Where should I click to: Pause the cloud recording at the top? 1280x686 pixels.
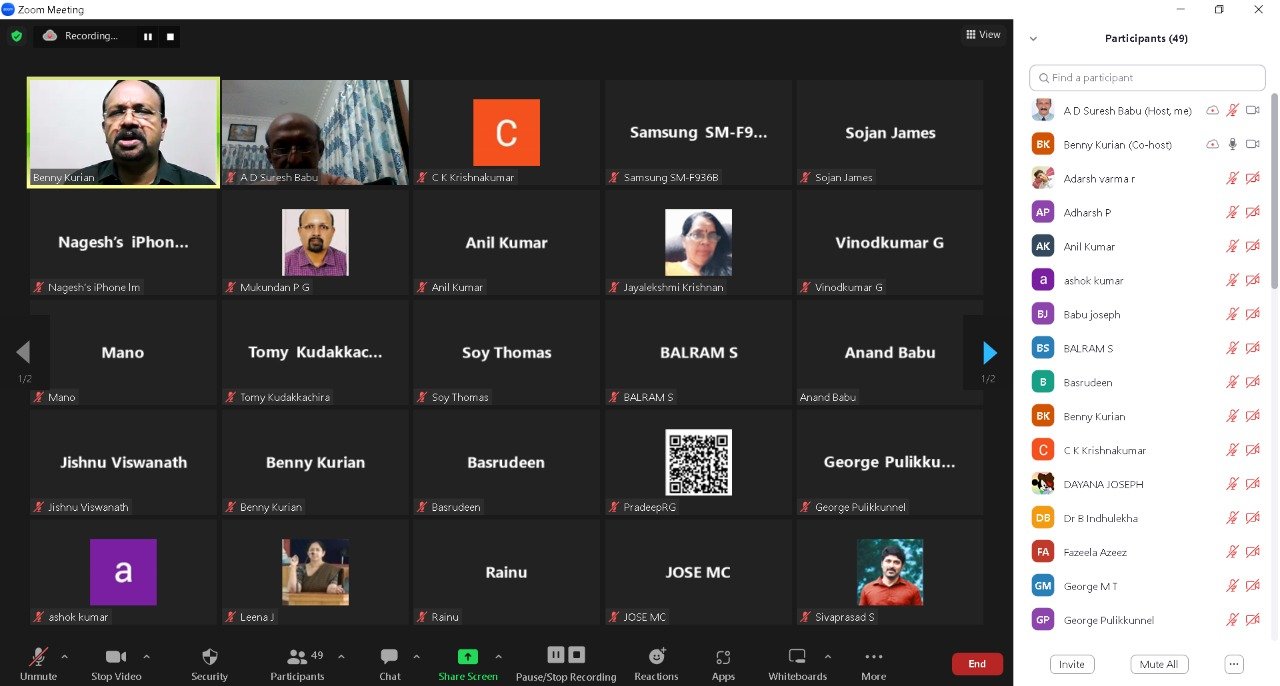148,36
